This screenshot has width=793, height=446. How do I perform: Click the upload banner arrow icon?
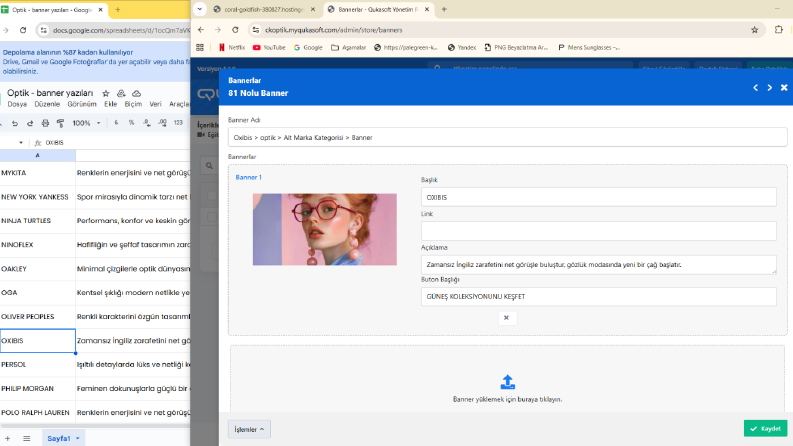[x=507, y=382]
